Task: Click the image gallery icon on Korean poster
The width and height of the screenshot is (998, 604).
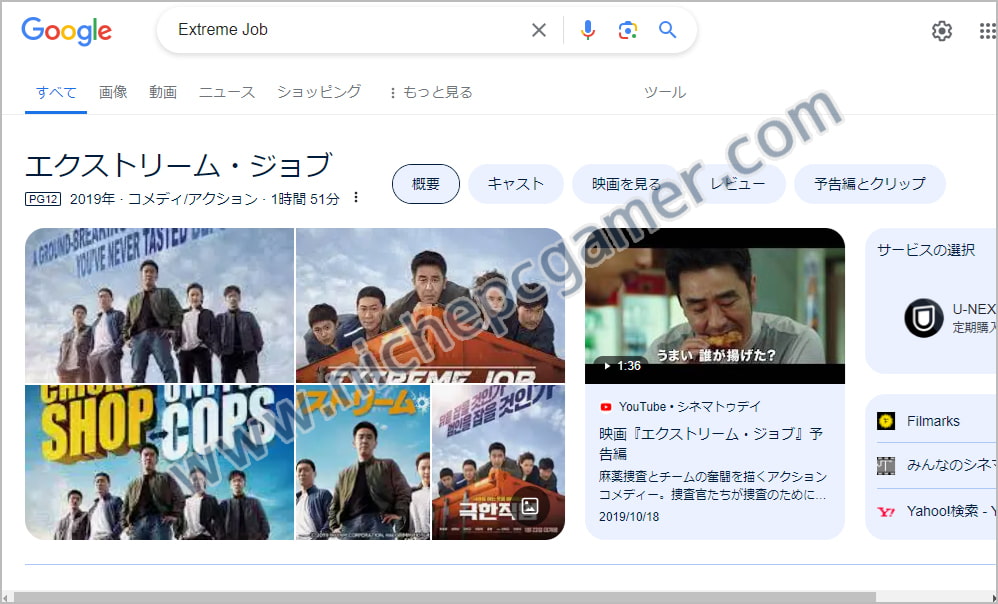Action: 530,506
